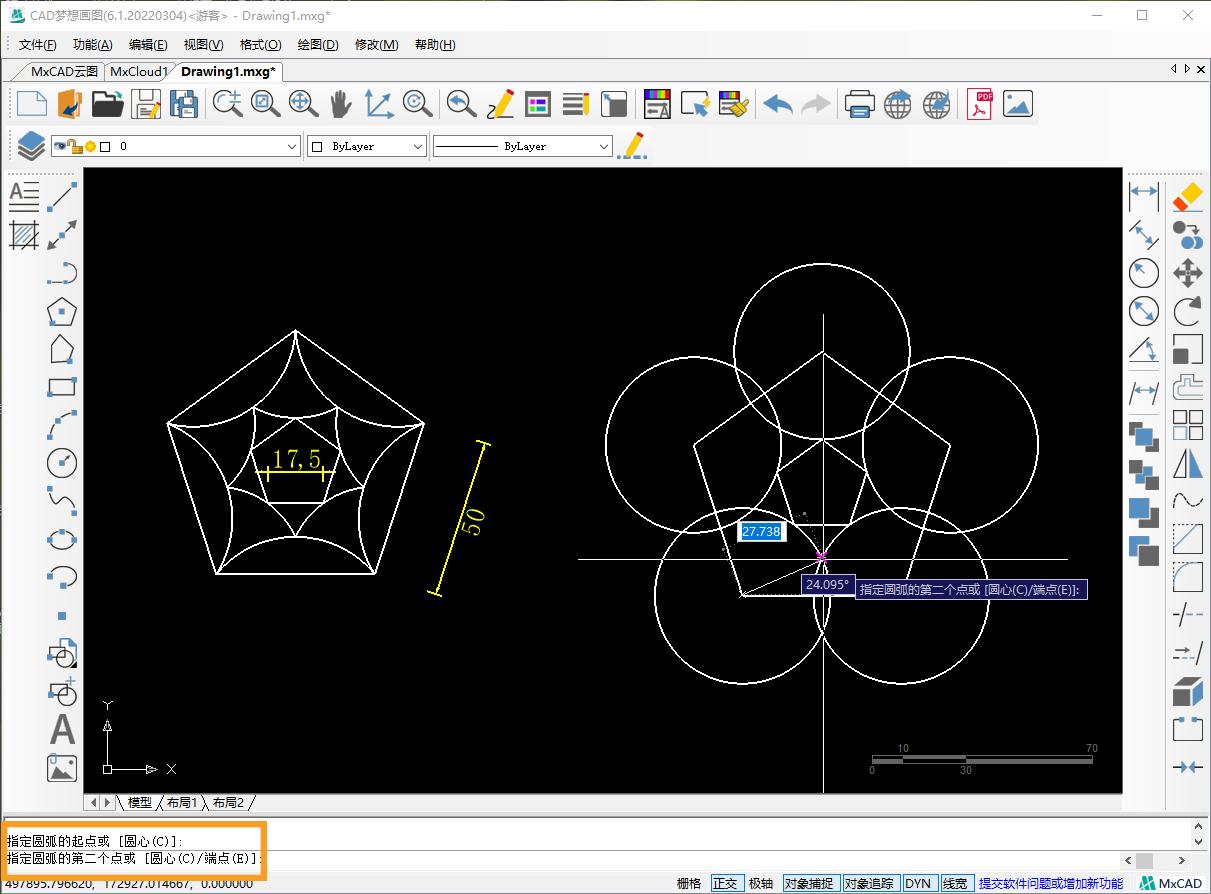Click the Print icon in toolbar
Viewport: 1211px width, 894px height.
coord(859,104)
